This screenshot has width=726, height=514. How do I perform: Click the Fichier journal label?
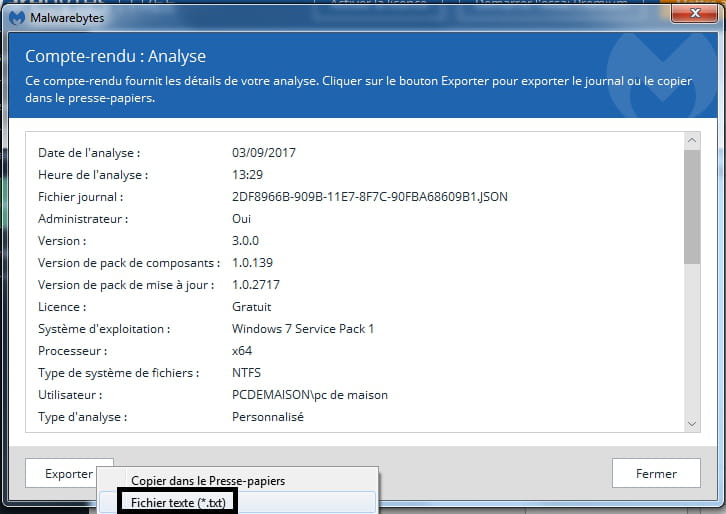81,197
